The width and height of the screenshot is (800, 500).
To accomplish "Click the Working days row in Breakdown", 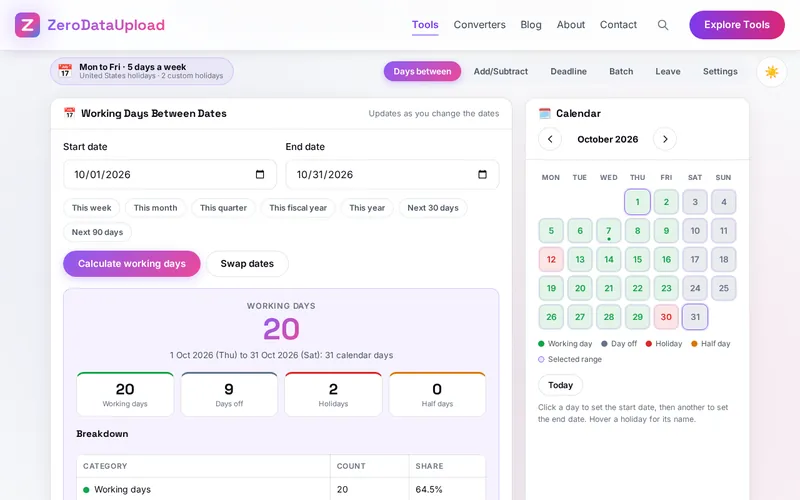I will coord(281,489).
